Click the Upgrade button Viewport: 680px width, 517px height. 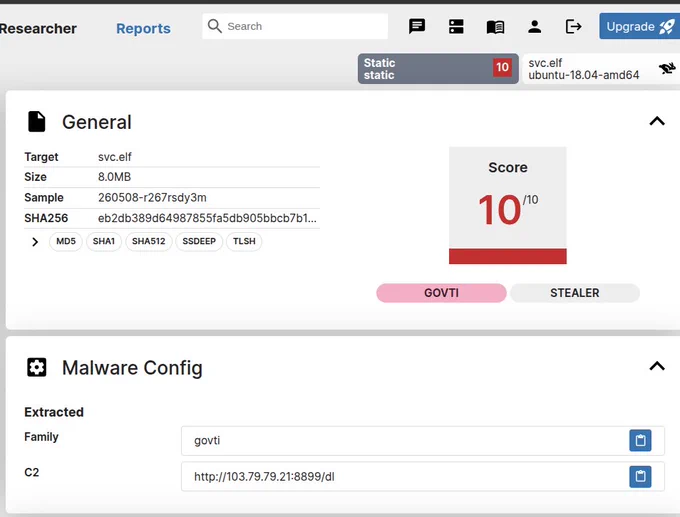coord(639,26)
